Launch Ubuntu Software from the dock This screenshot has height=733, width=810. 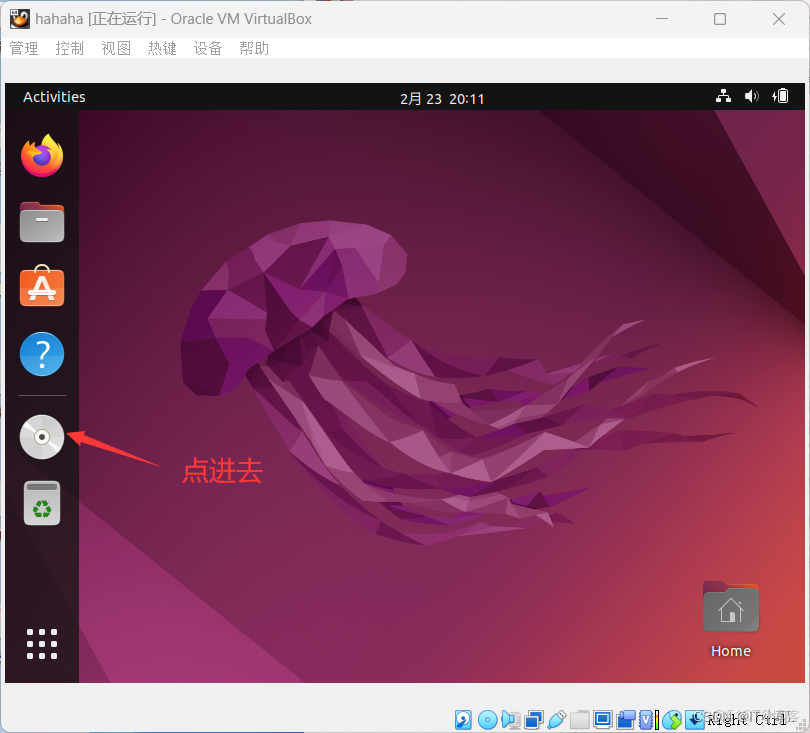41,287
